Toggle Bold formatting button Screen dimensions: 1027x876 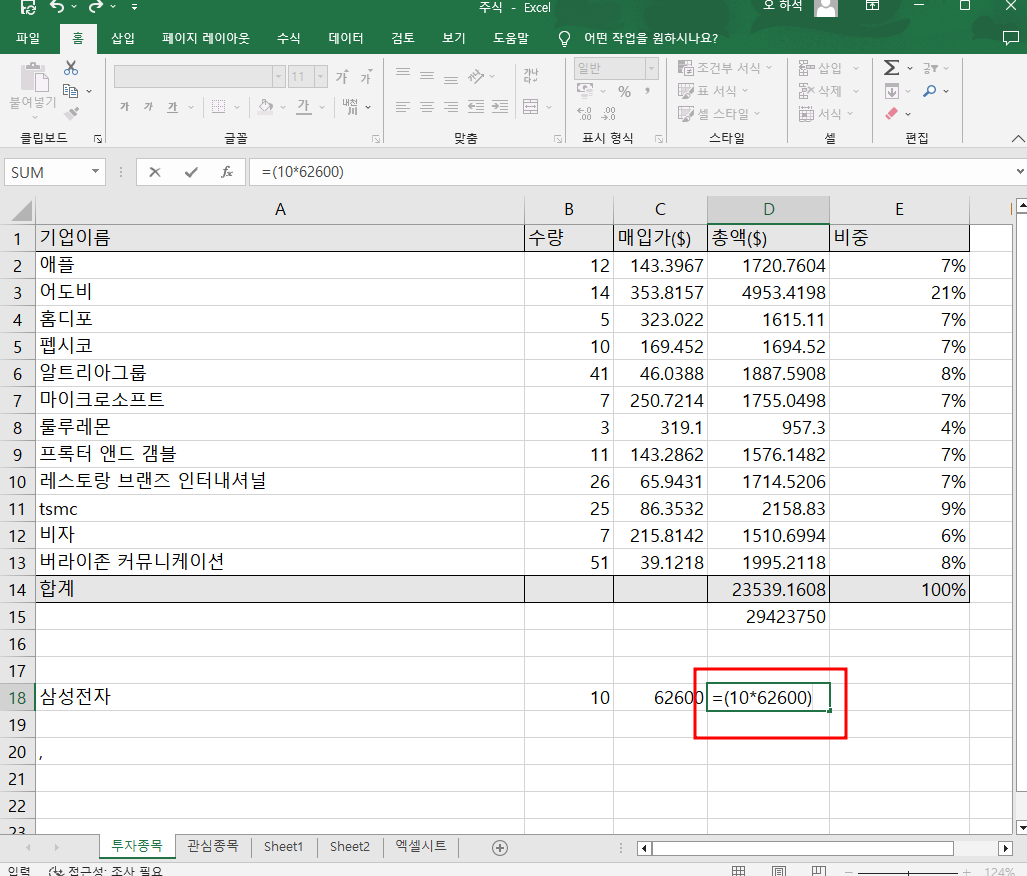(x=124, y=106)
